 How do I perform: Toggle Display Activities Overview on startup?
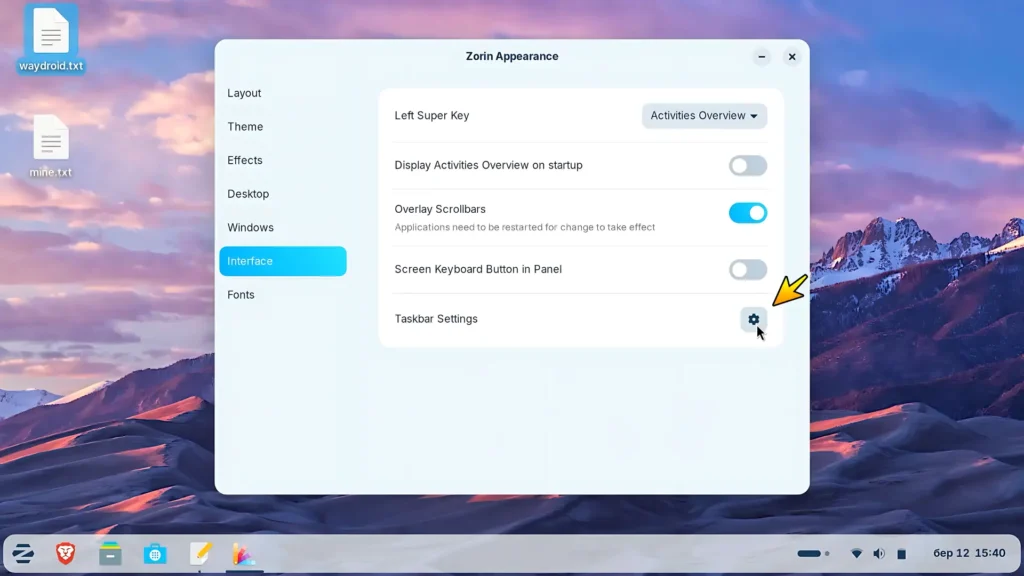748,165
